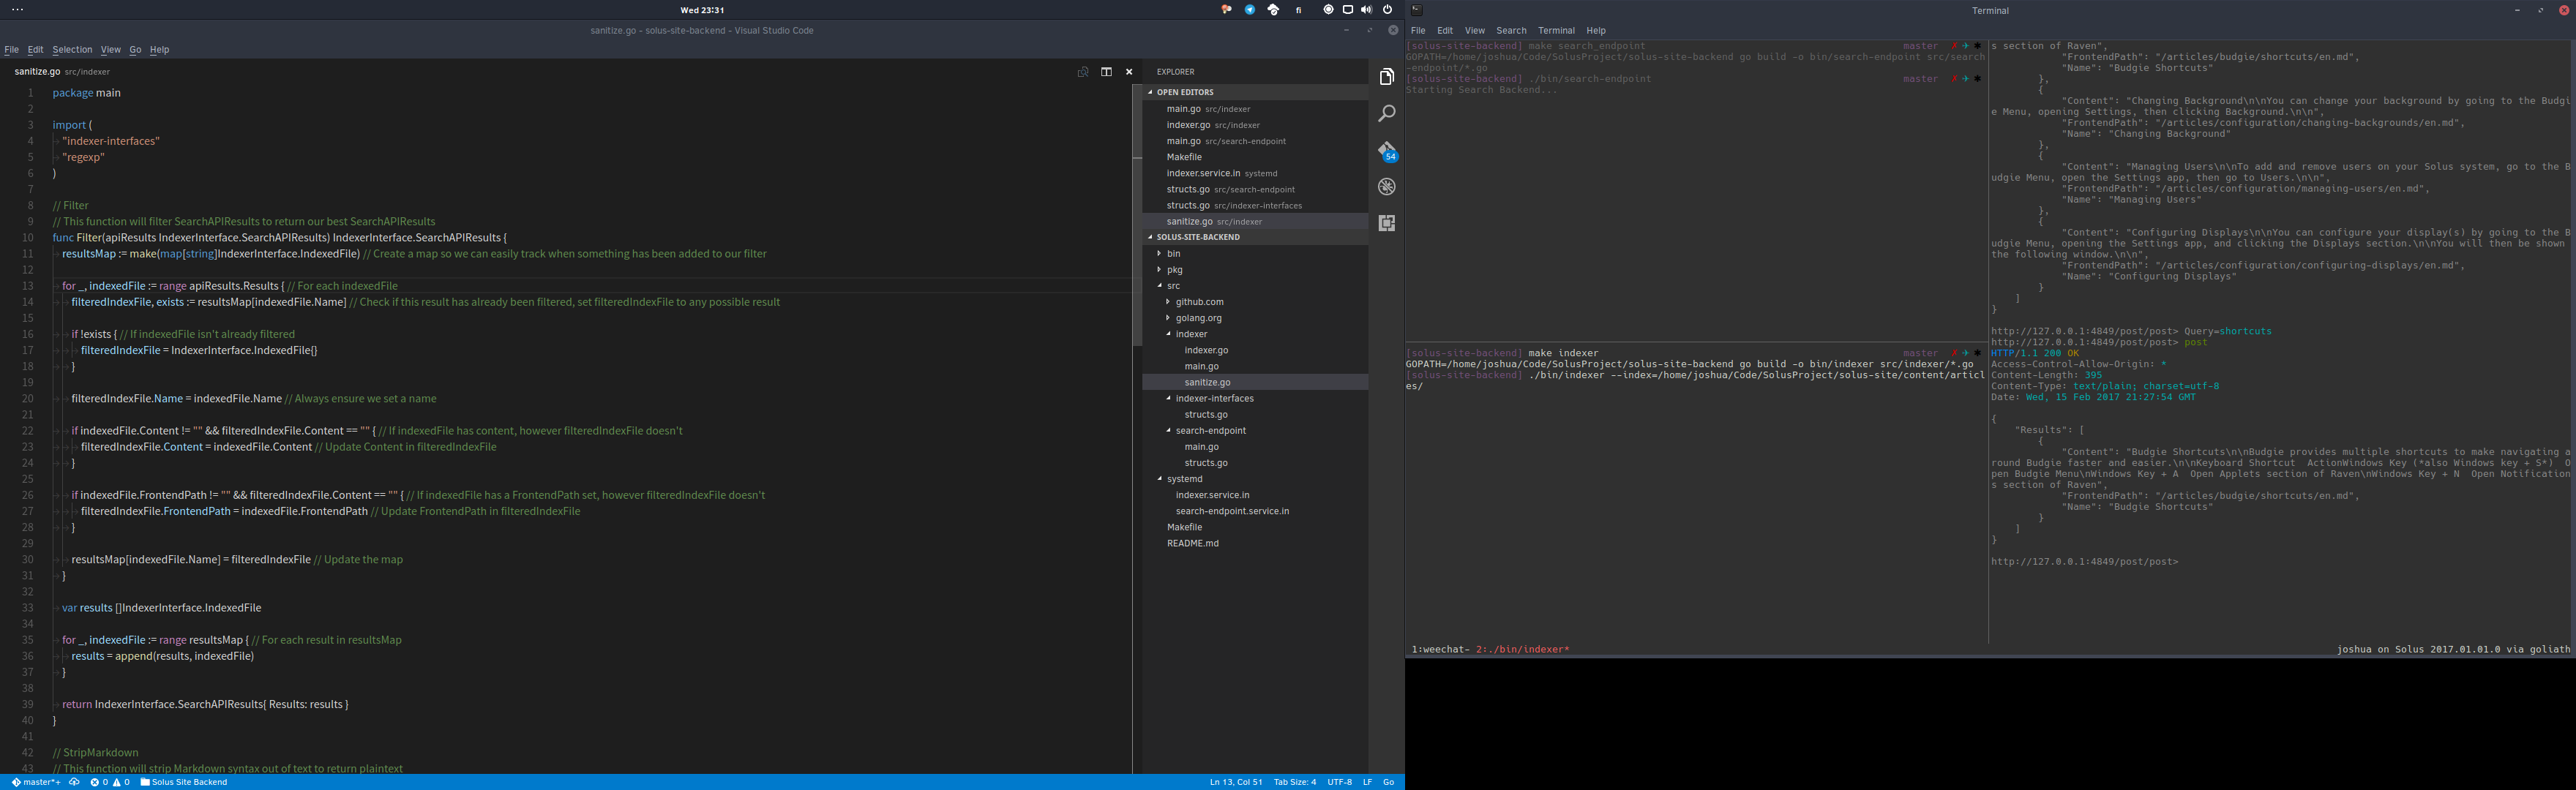Screen dimensions: 2576x790
Task: Click the display icon in the top panel
Action: [1347, 10]
